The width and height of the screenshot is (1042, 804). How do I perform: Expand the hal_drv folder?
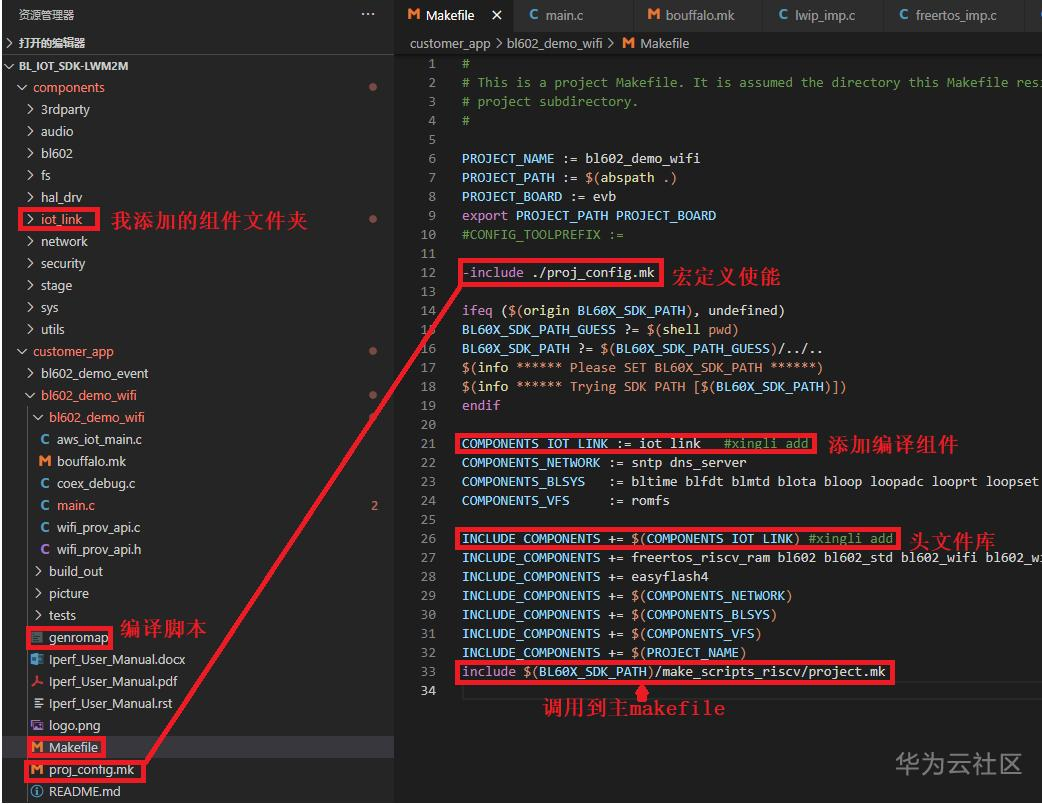pos(61,197)
